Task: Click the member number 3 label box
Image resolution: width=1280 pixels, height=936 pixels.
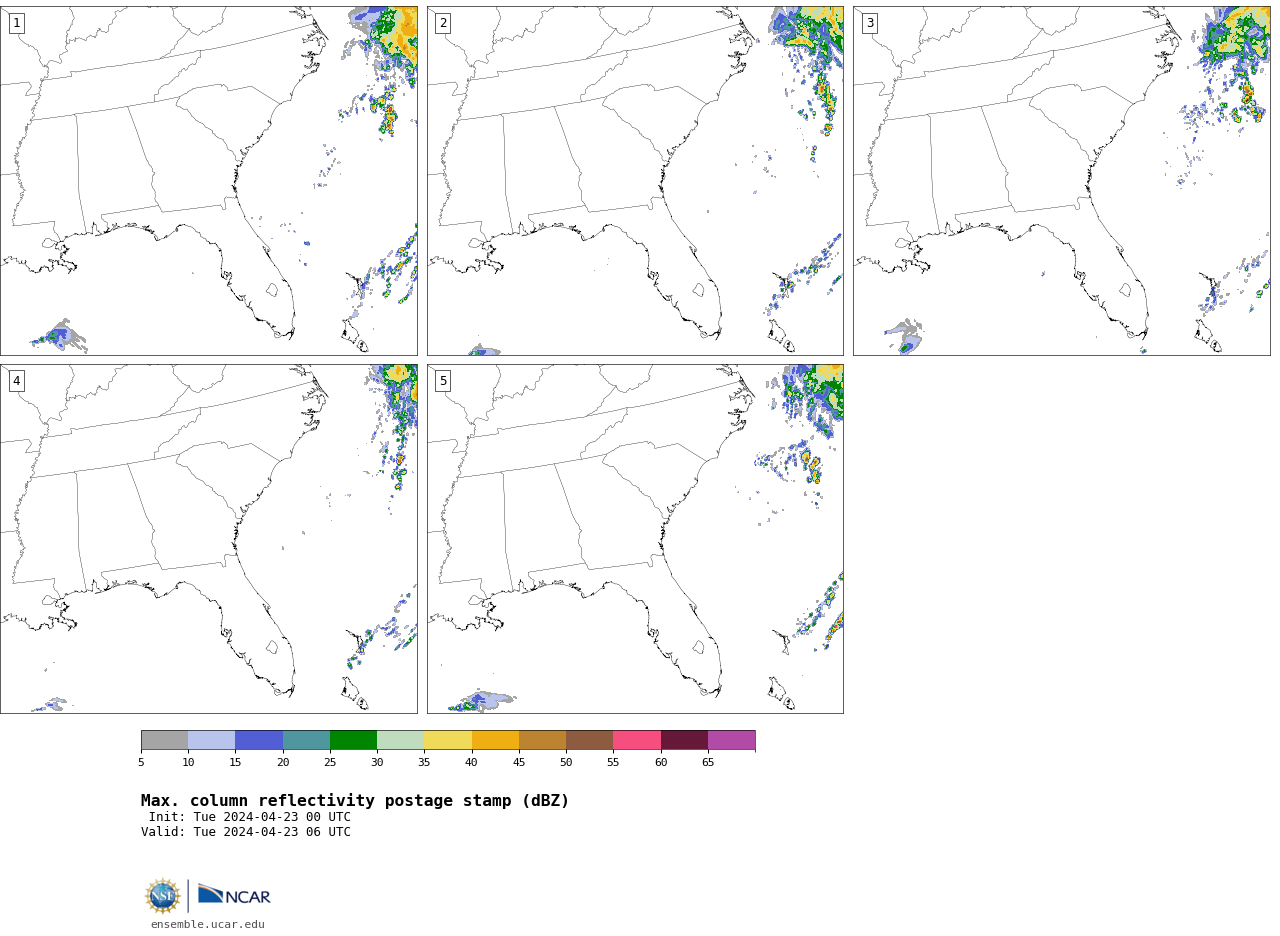Action: (x=870, y=23)
